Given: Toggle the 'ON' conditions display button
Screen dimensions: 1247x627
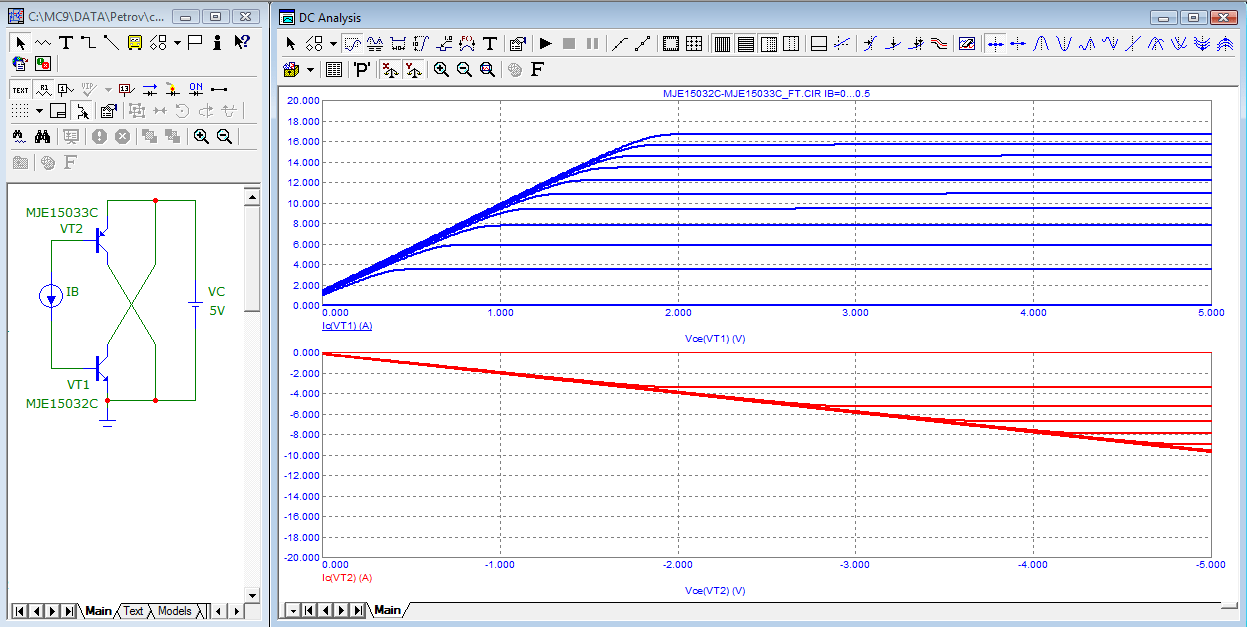Looking at the screenshot, I should pyautogui.click(x=196, y=90).
